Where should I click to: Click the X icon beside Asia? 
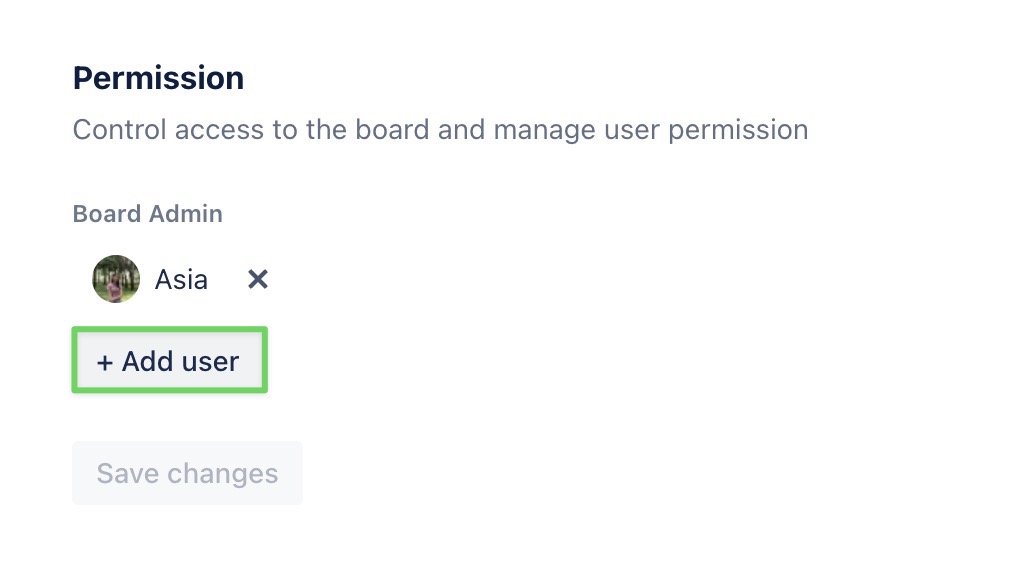coord(258,280)
